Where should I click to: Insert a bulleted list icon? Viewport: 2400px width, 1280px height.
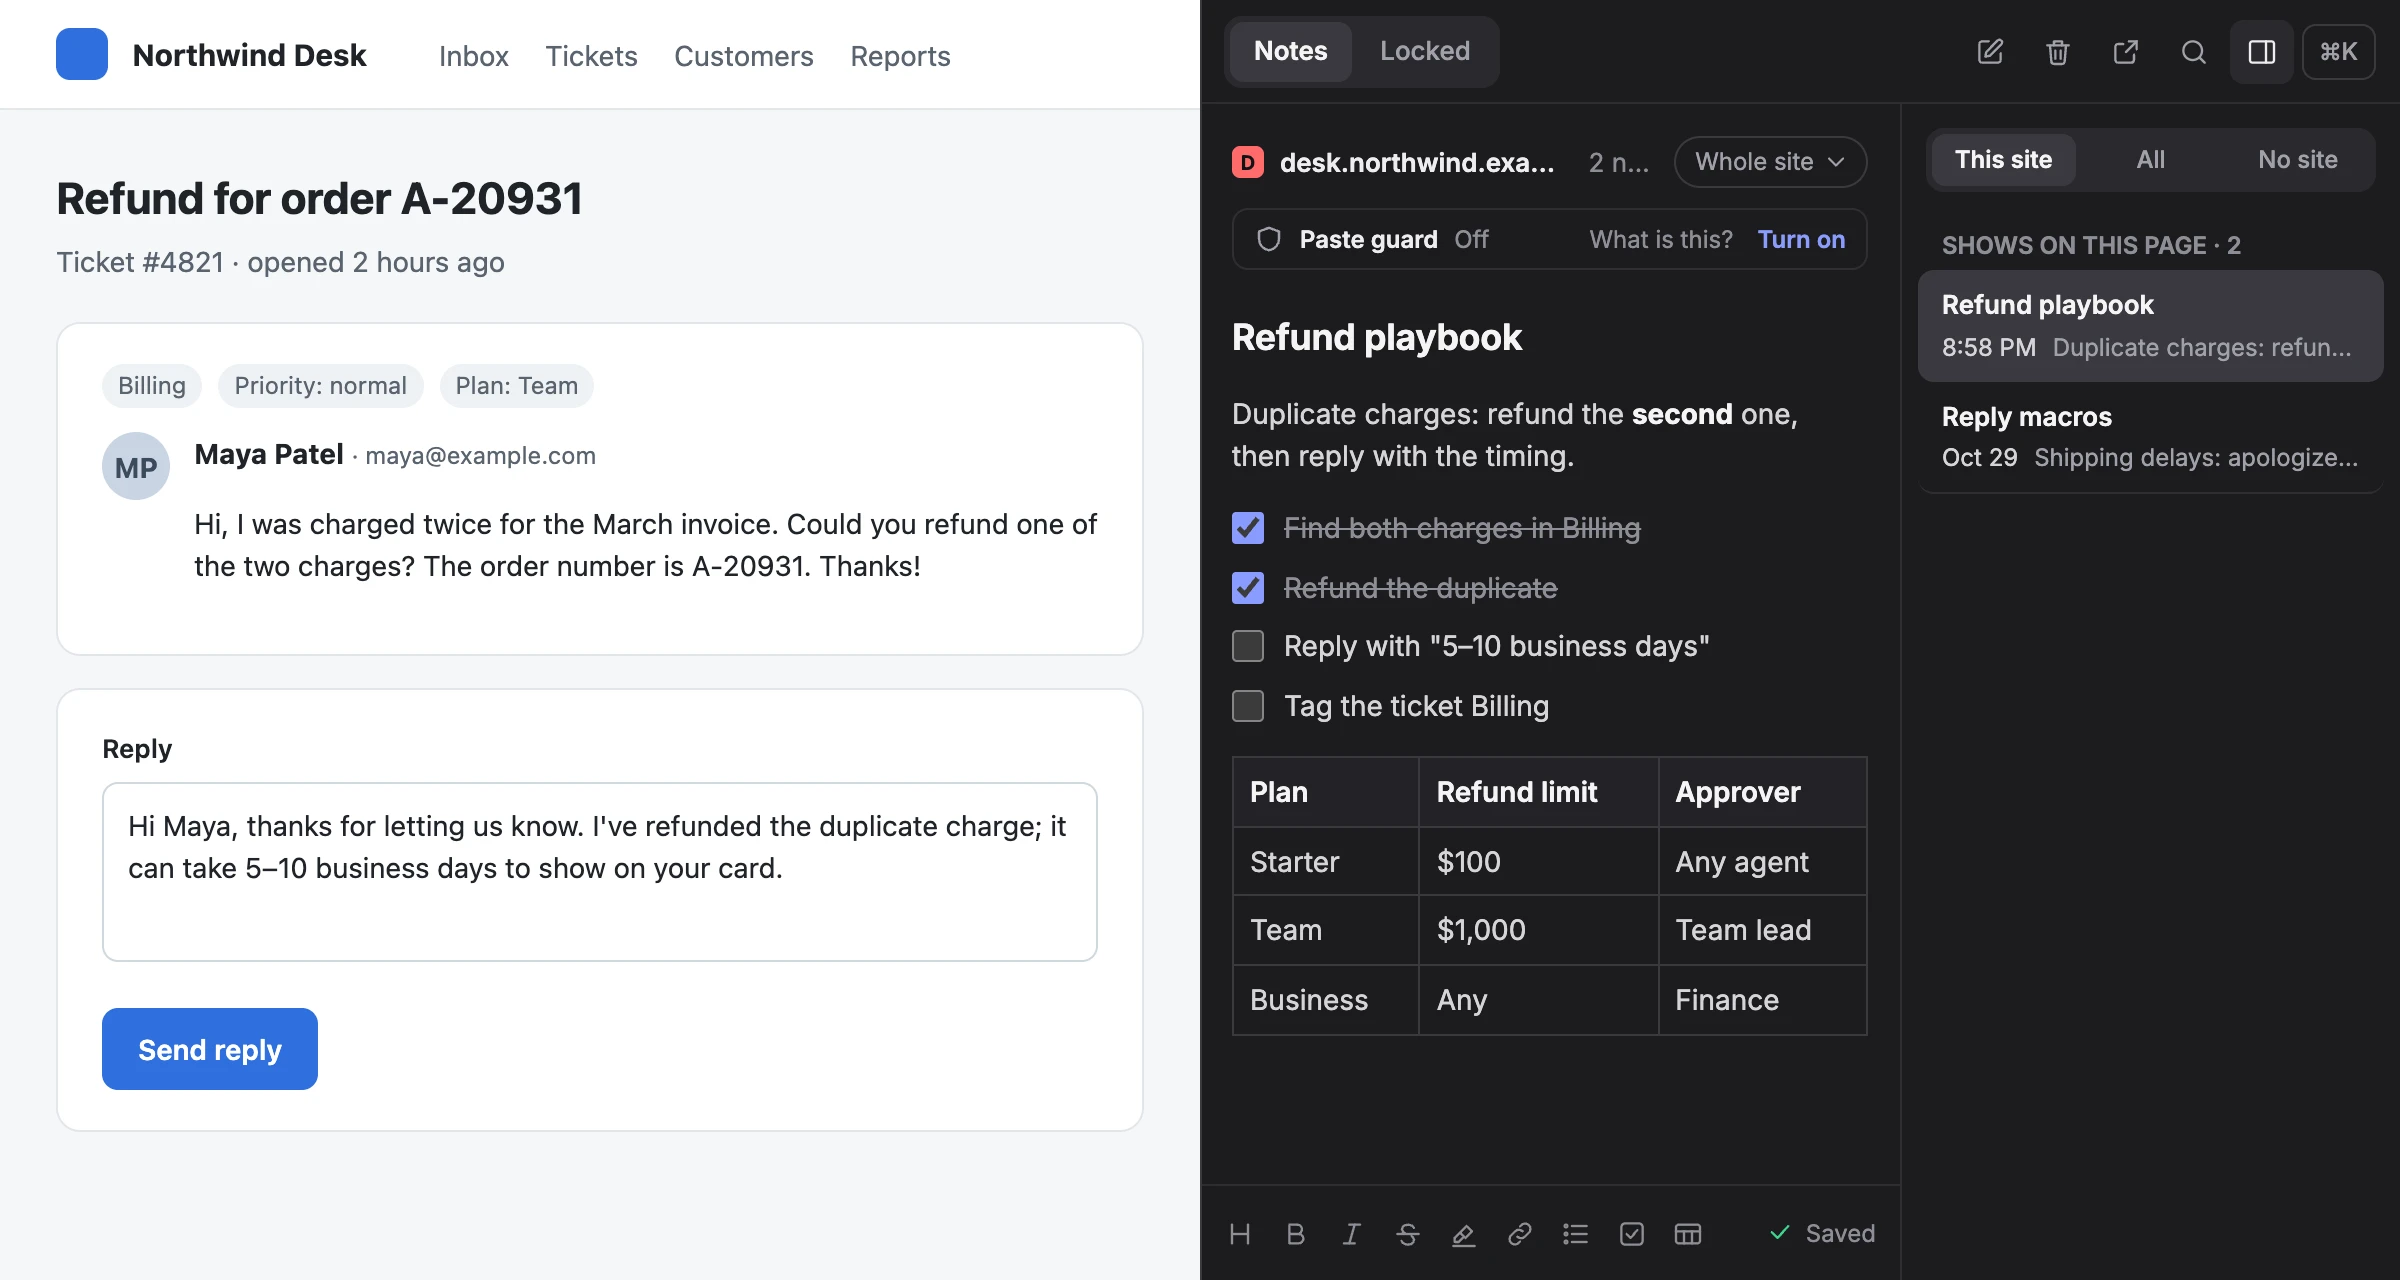point(1576,1234)
